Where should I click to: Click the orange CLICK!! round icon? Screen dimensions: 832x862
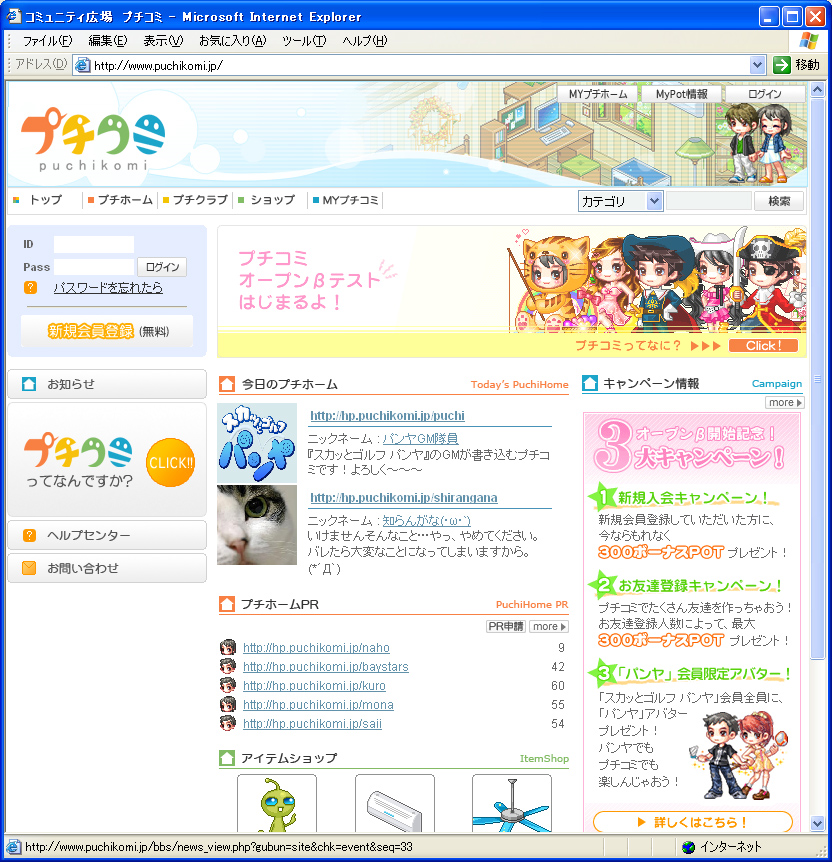(170, 462)
